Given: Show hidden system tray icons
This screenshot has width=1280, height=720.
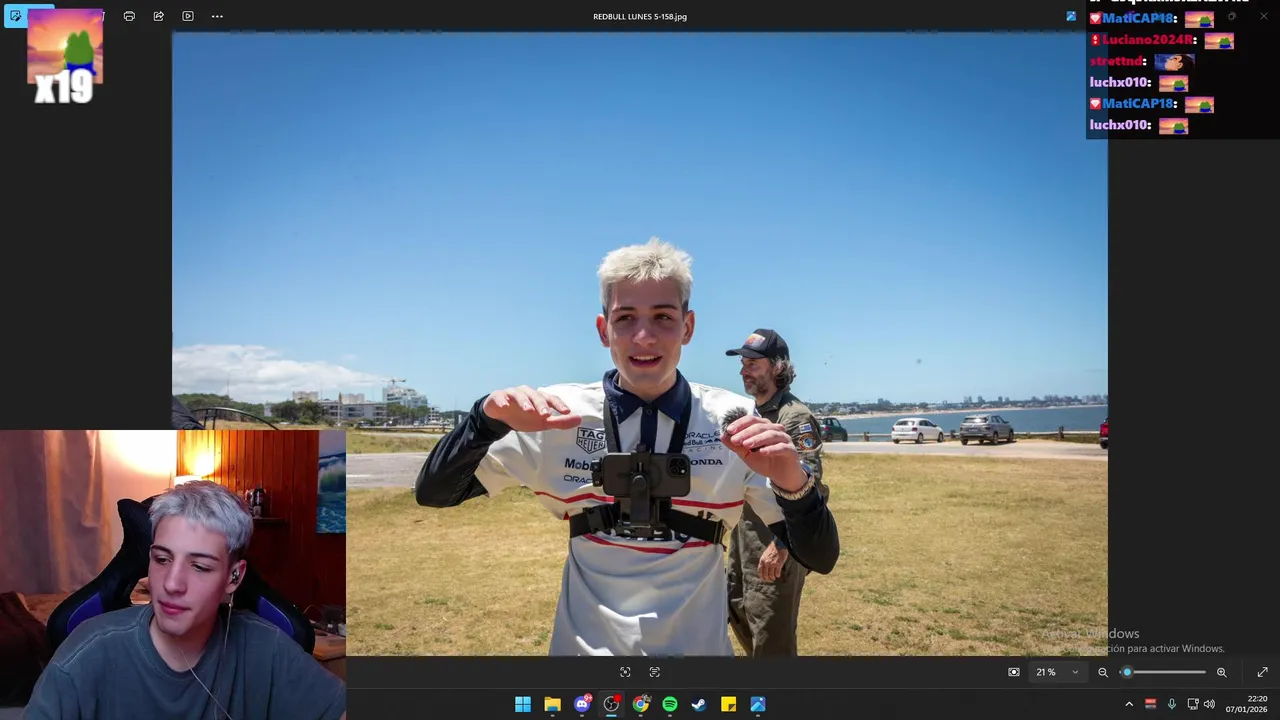Looking at the screenshot, I should pyautogui.click(x=1129, y=704).
